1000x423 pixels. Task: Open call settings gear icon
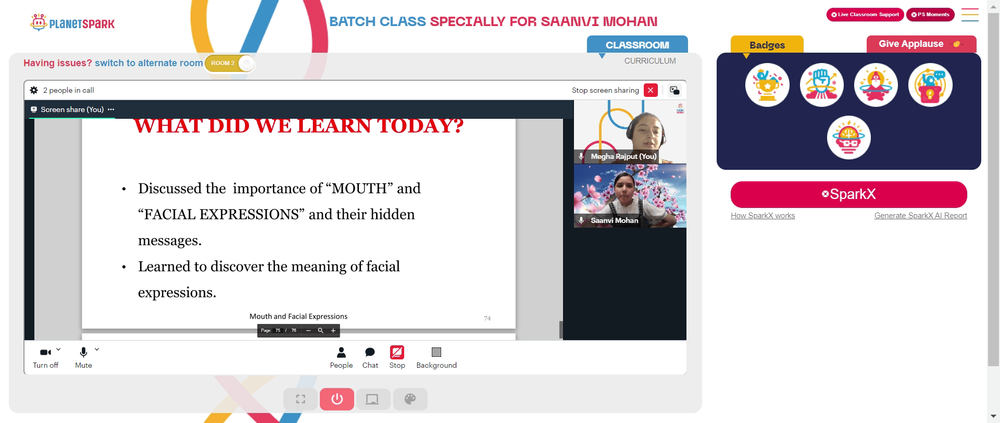pyautogui.click(x=34, y=90)
